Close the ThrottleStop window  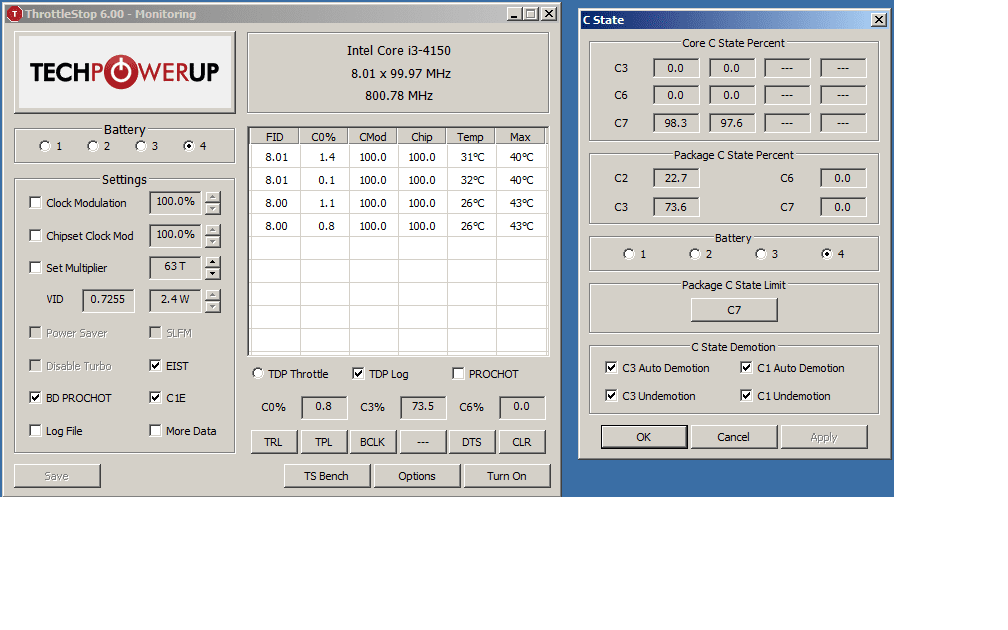click(x=549, y=14)
